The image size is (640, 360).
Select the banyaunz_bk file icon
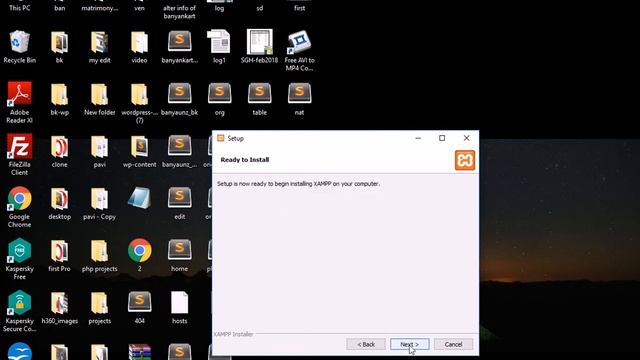click(x=180, y=94)
